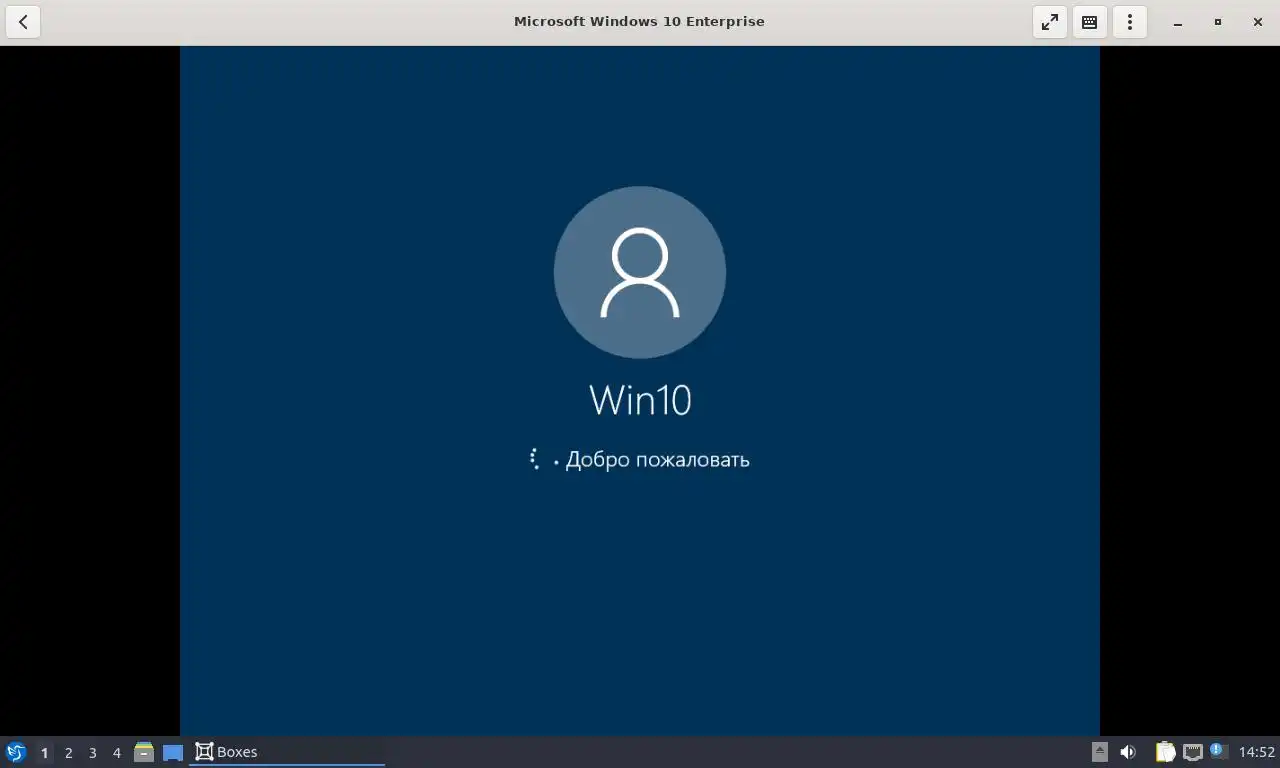
Task: Open the keyboard shortcuts button
Action: coord(1090,22)
